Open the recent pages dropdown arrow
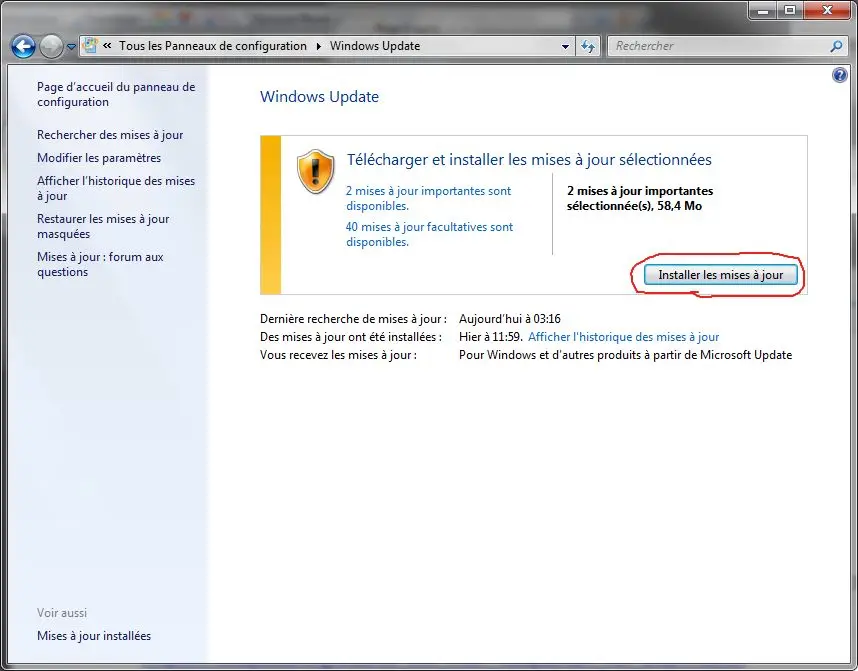Image resolution: width=858 pixels, height=671 pixels. (71, 47)
